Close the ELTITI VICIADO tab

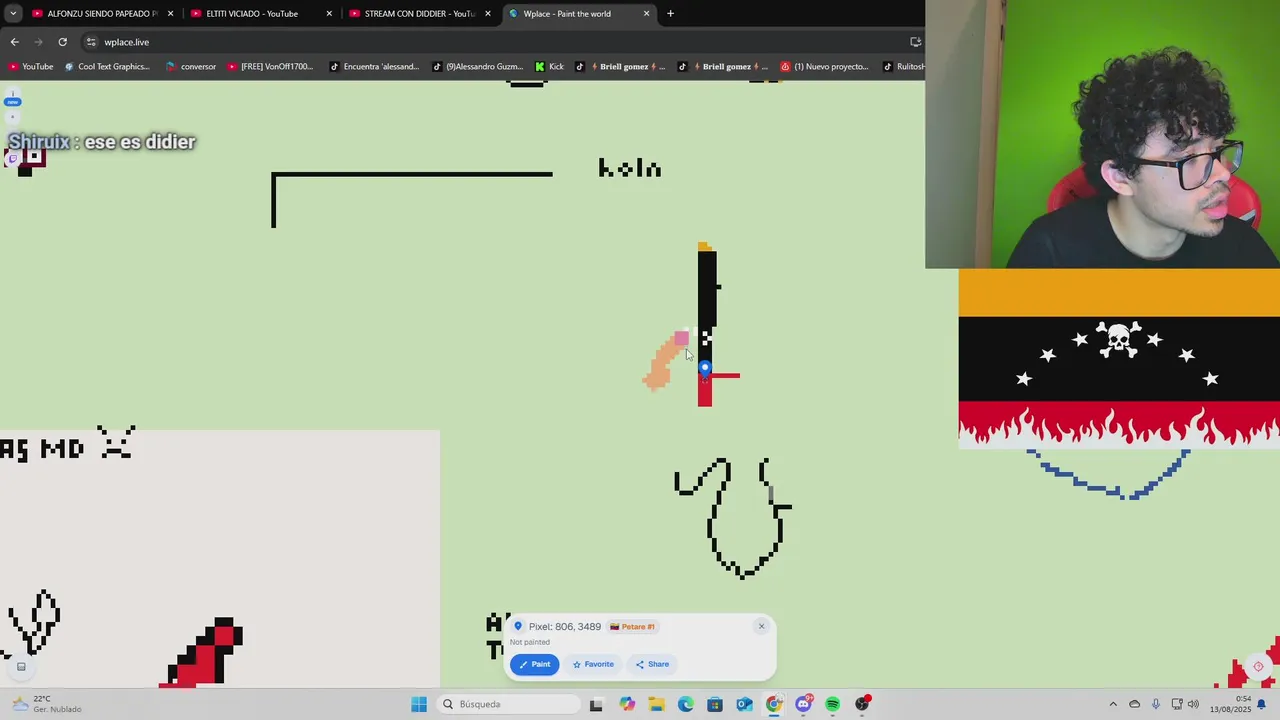point(329,14)
